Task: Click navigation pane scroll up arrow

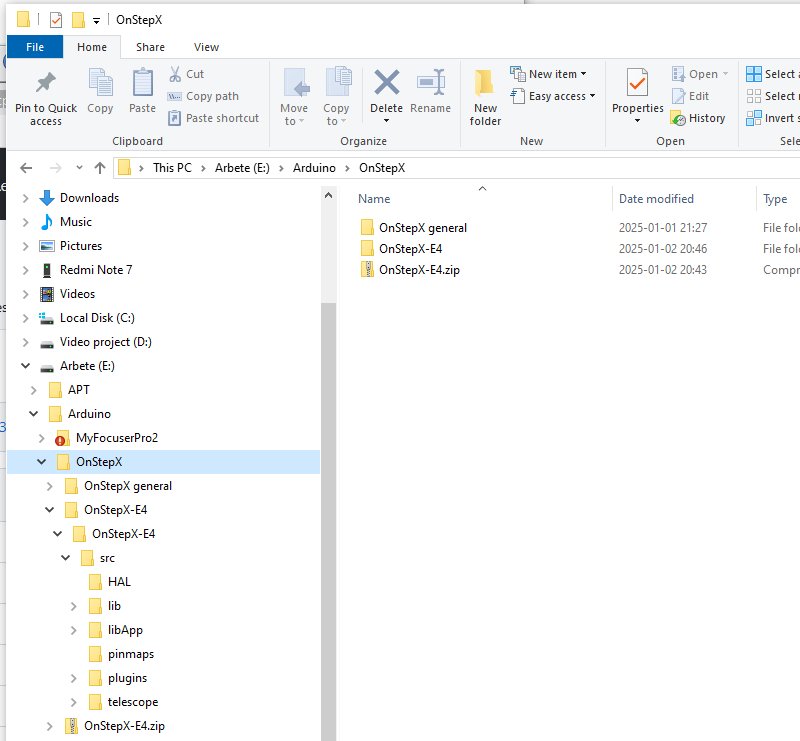Action: [329, 195]
